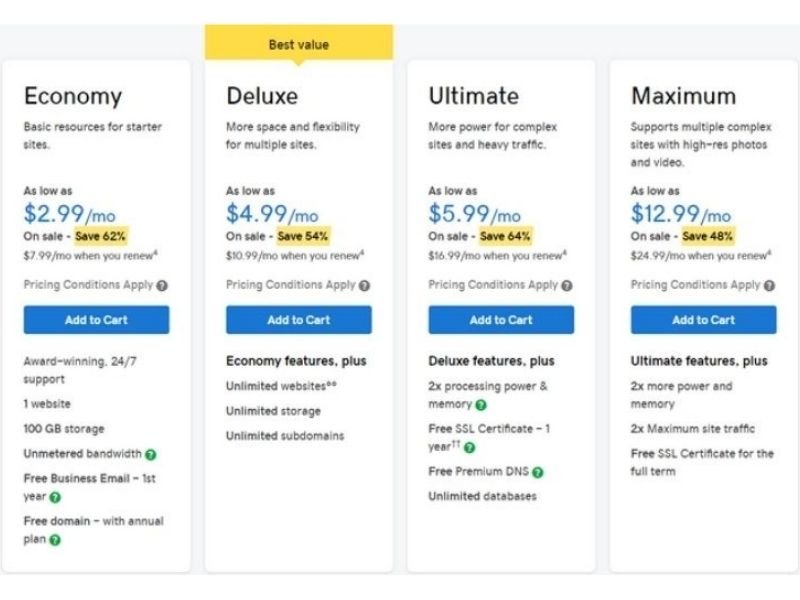800x600 pixels.
Task: Open Ultimate Pricing Conditions help icon
Action: point(567,286)
